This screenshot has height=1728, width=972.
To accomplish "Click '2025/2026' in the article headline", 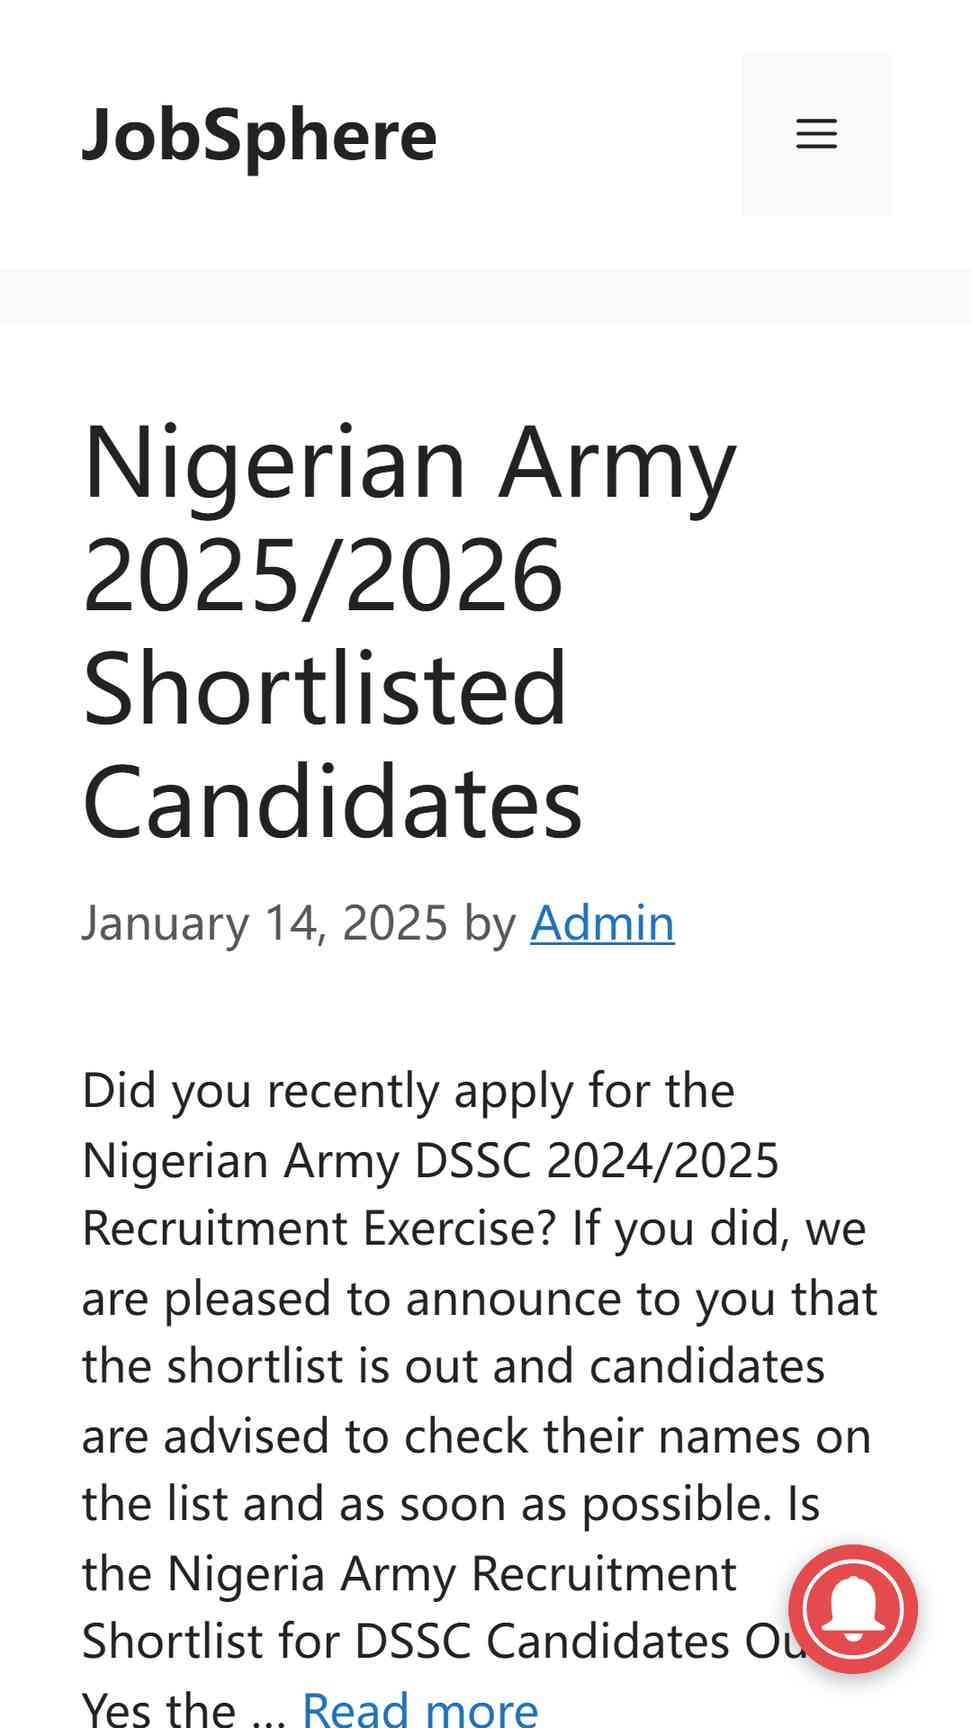I will (323, 575).
